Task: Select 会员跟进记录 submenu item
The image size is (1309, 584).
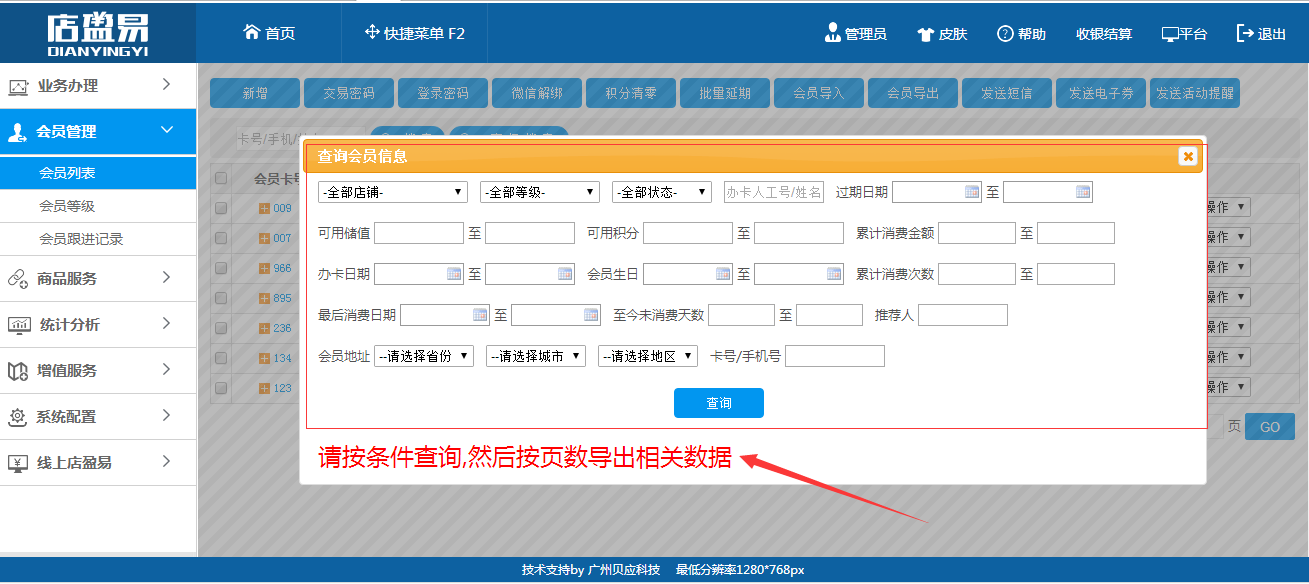Action: 98,239
